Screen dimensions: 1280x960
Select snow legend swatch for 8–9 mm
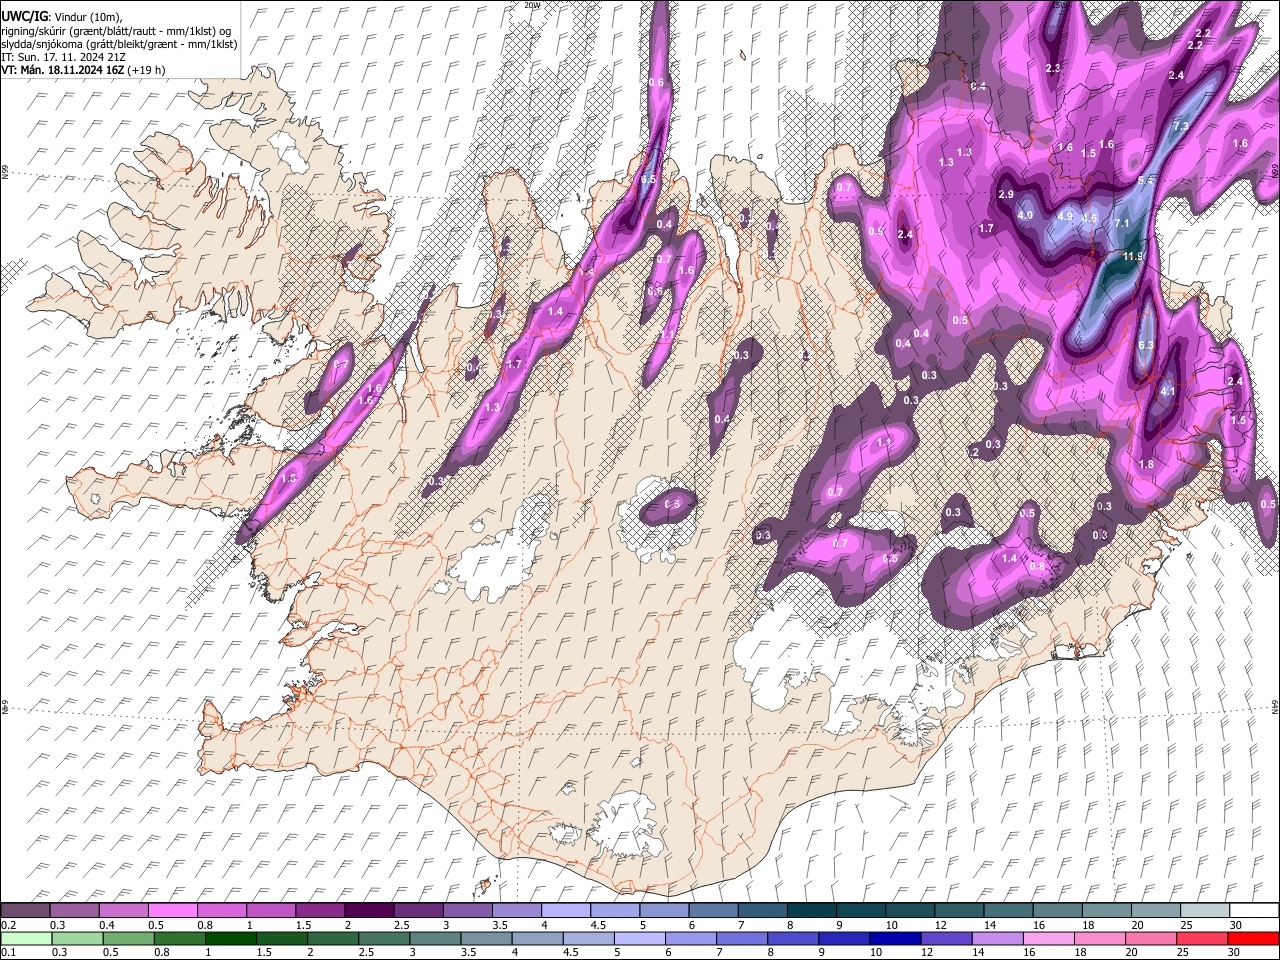click(x=812, y=911)
